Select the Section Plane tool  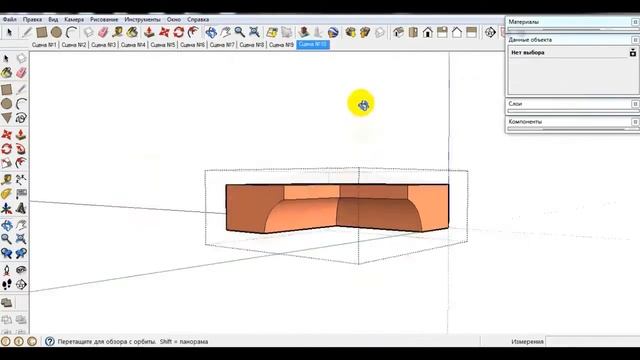pyautogui.click(x=21, y=284)
